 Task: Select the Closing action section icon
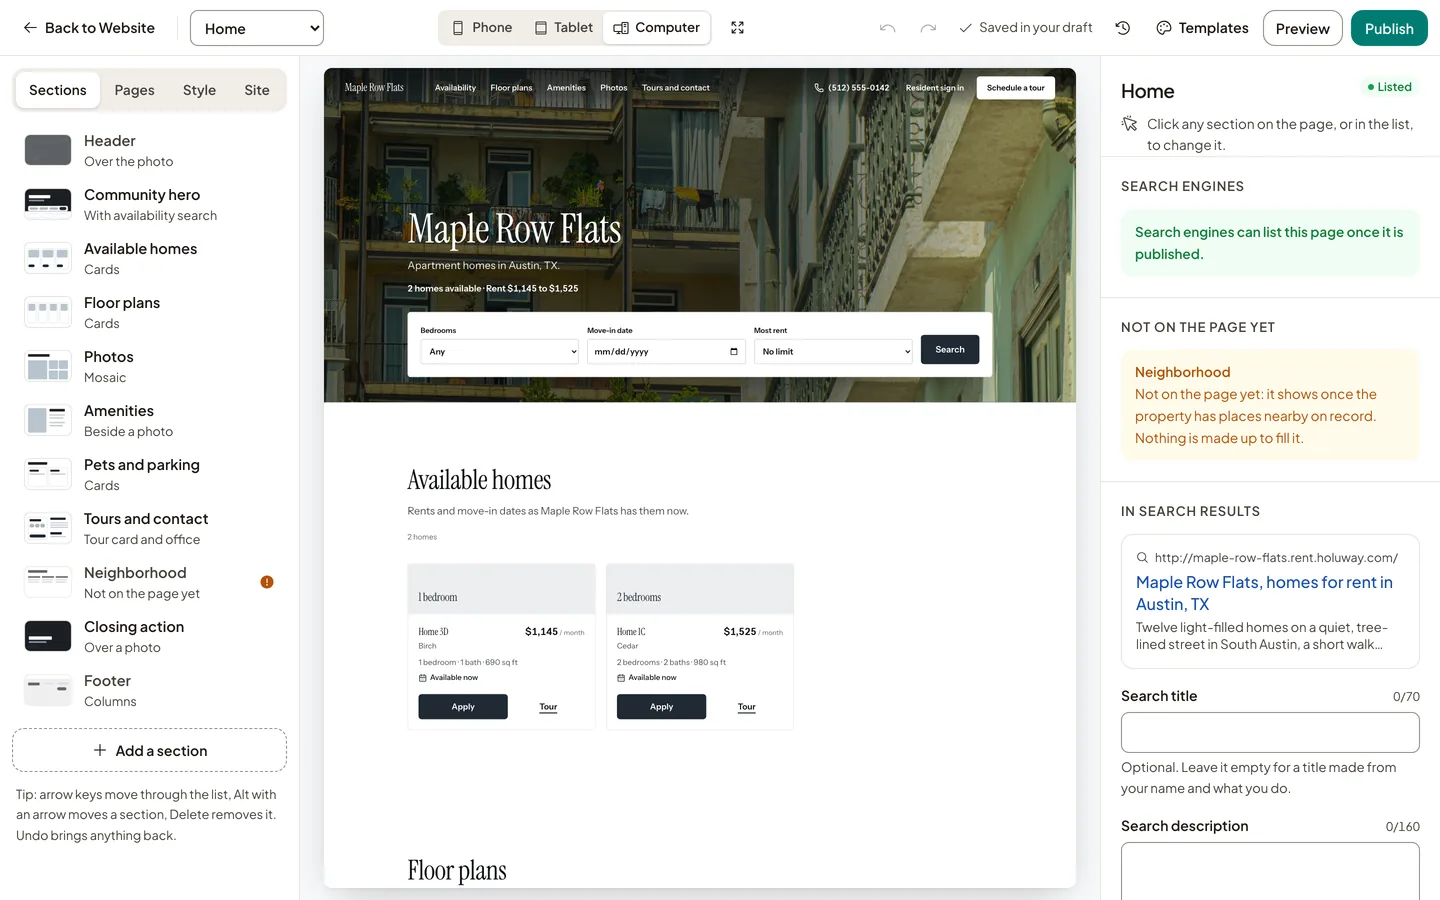coord(48,636)
